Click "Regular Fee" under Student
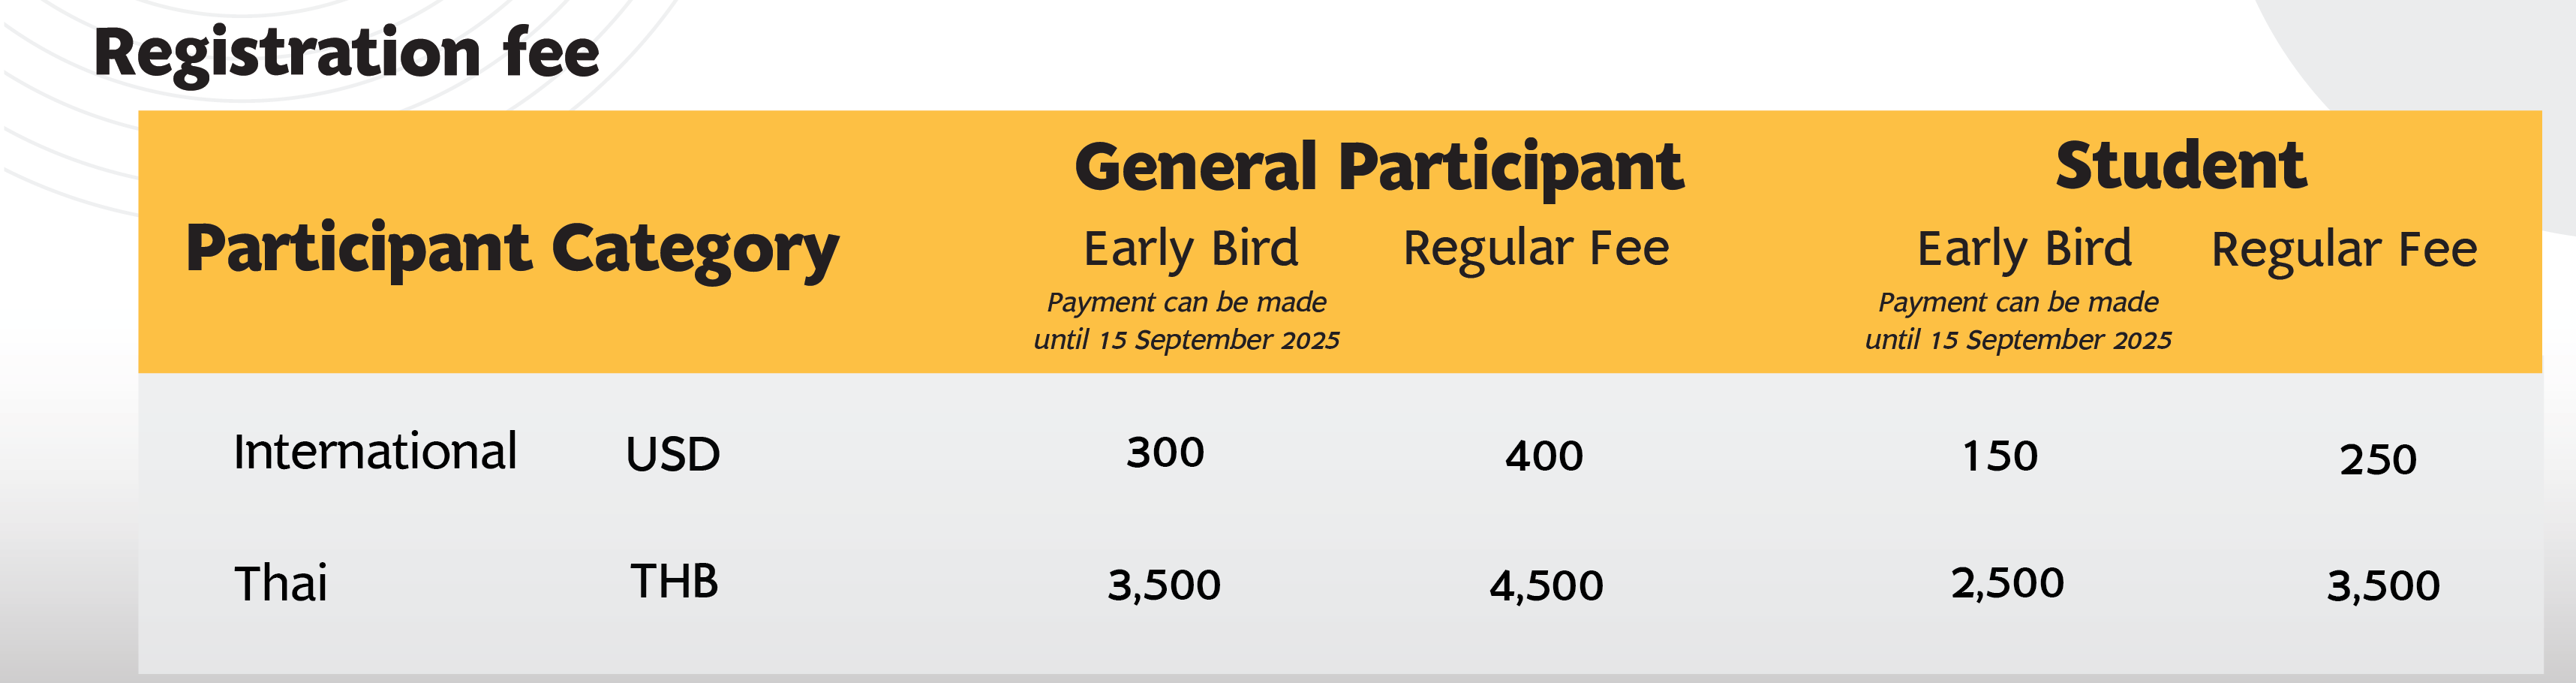2576x683 pixels. click(x=2344, y=250)
